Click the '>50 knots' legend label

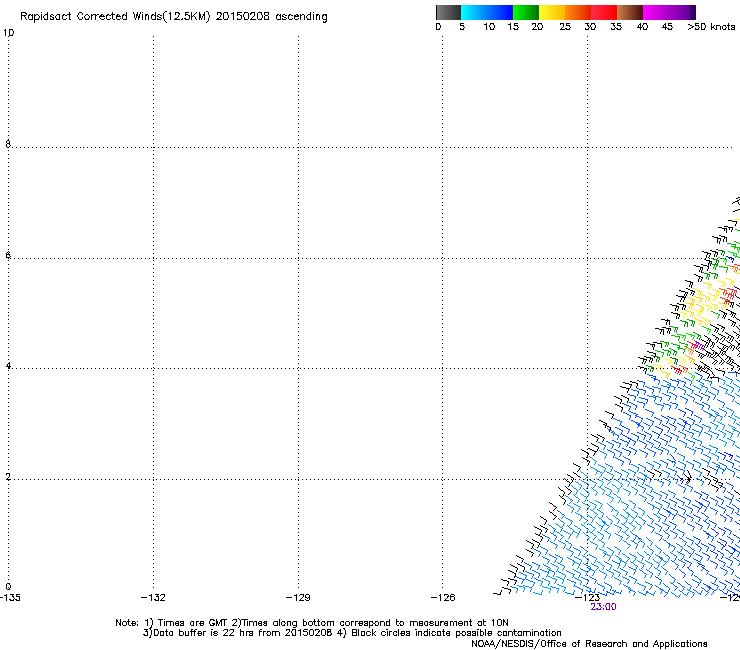tap(711, 26)
